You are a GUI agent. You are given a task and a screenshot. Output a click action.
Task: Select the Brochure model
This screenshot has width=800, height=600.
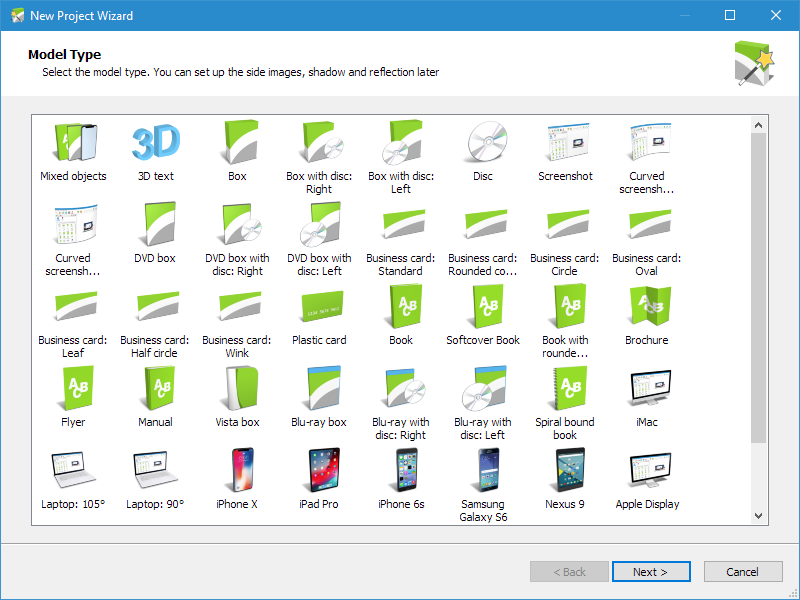[647, 316]
